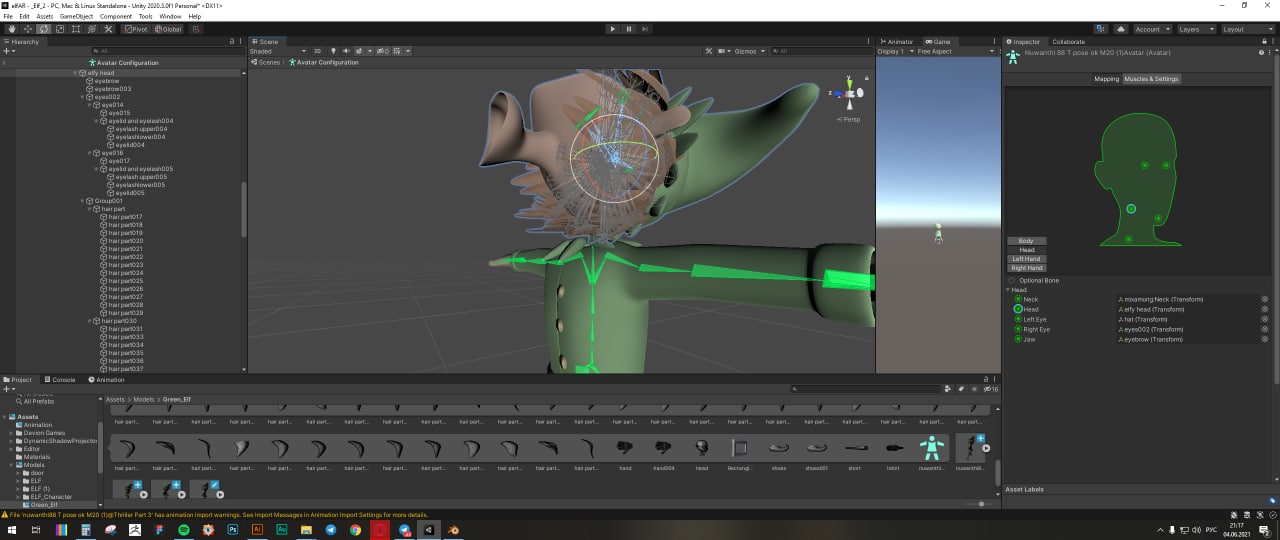Select the Hand tool in the toolbar

click(x=12, y=29)
